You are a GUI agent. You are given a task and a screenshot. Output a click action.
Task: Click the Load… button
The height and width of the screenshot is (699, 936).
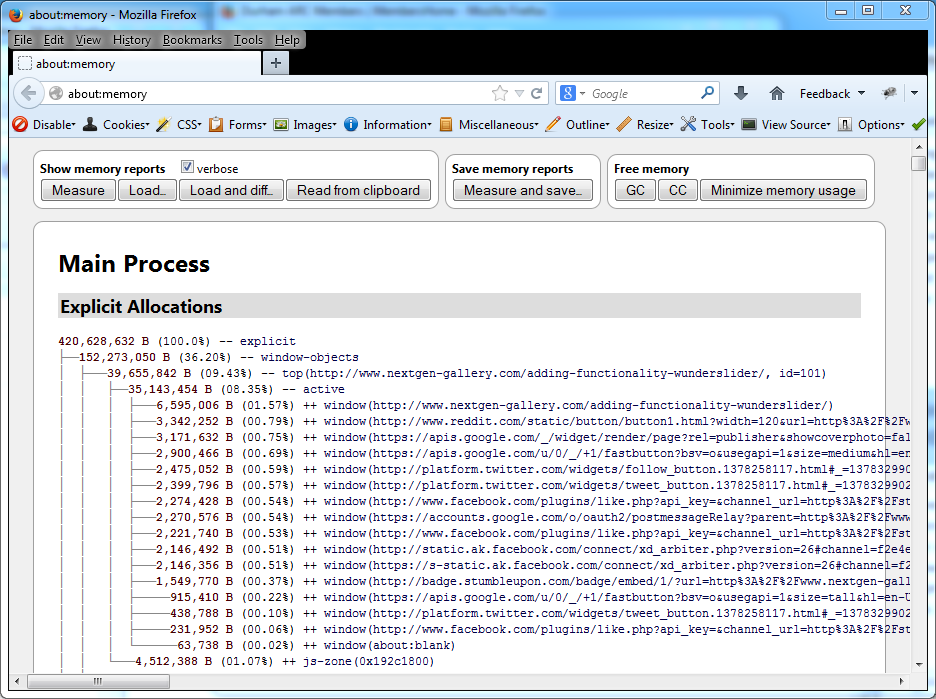click(x=147, y=190)
